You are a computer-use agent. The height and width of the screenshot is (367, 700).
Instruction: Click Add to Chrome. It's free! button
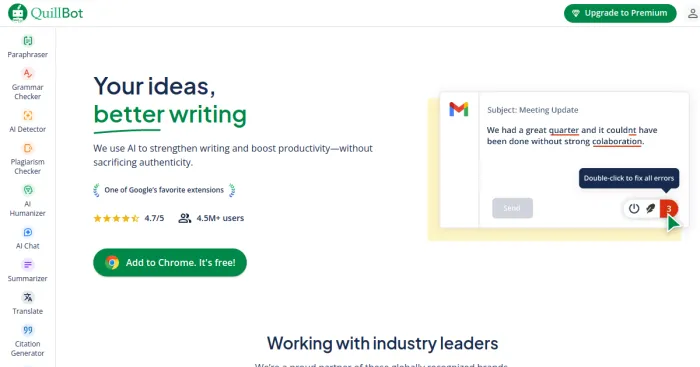pos(170,263)
